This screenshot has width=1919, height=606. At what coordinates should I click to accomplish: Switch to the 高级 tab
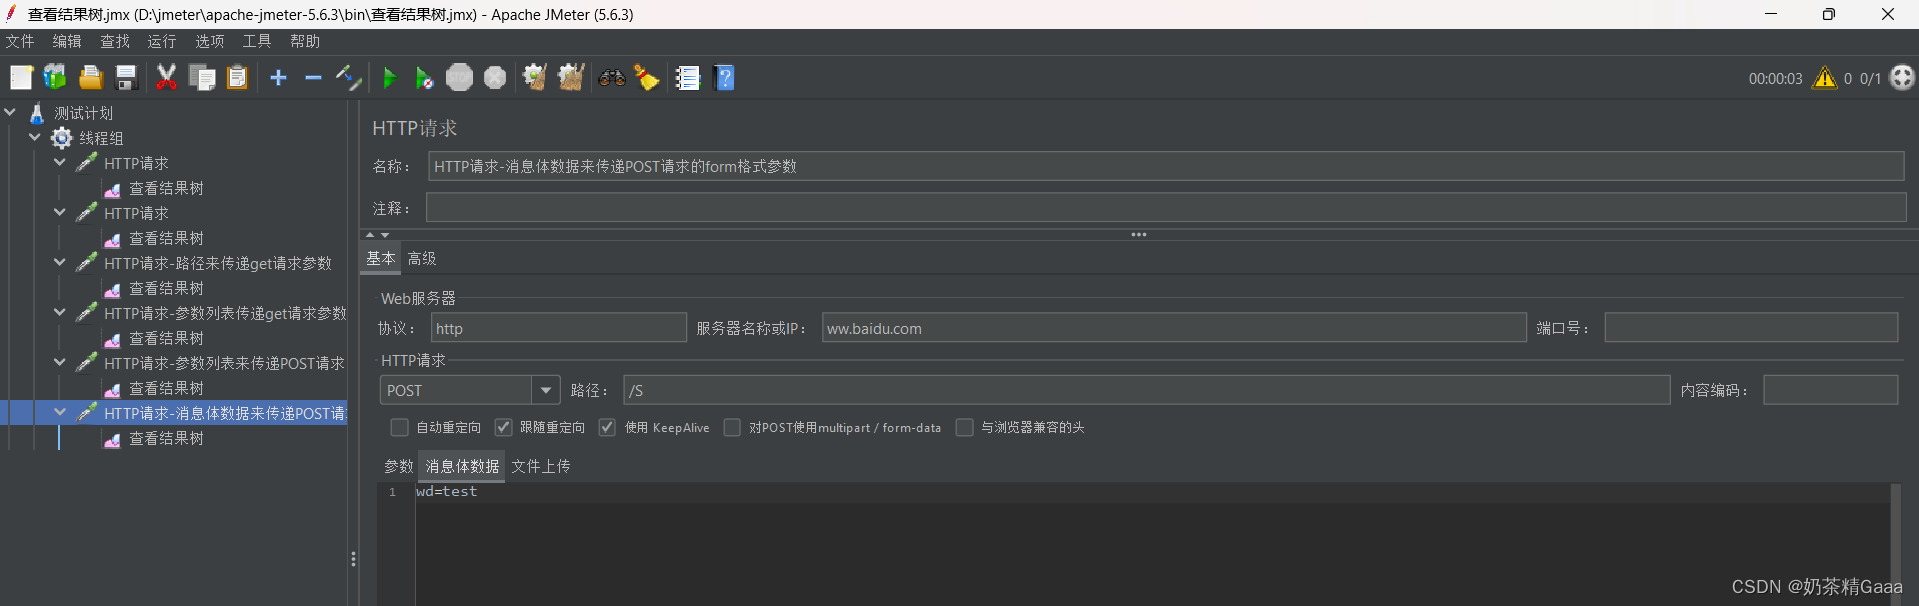tap(422, 258)
